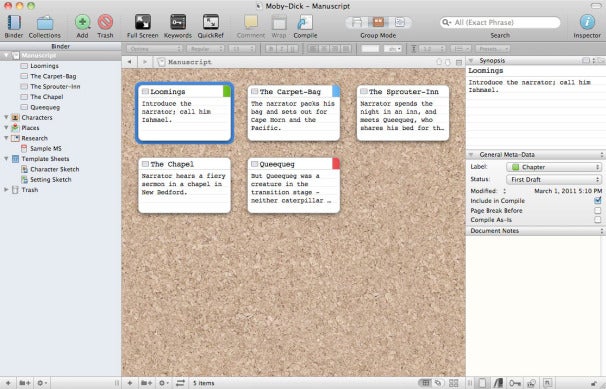Image resolution: width=606 pixels, height=389 pixels.
Task: Select The Sprouter-Inn index card
Action: point(403,113)
